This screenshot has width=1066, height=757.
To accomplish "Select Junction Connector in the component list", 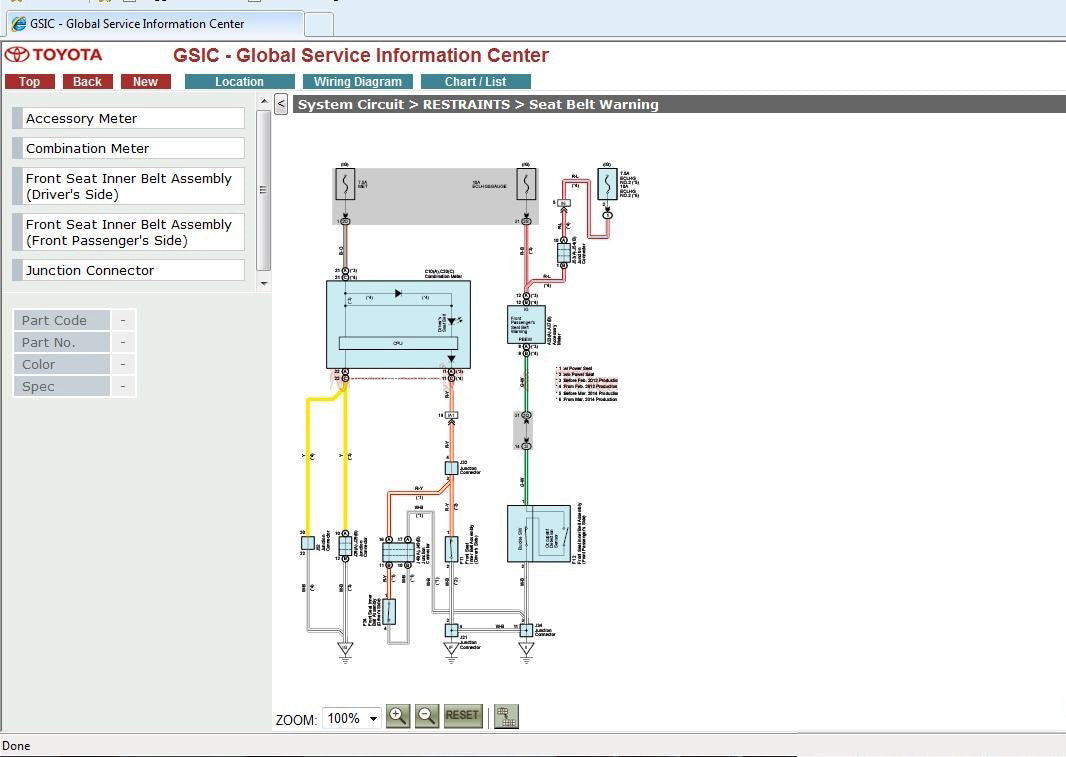I will [129, 270].
